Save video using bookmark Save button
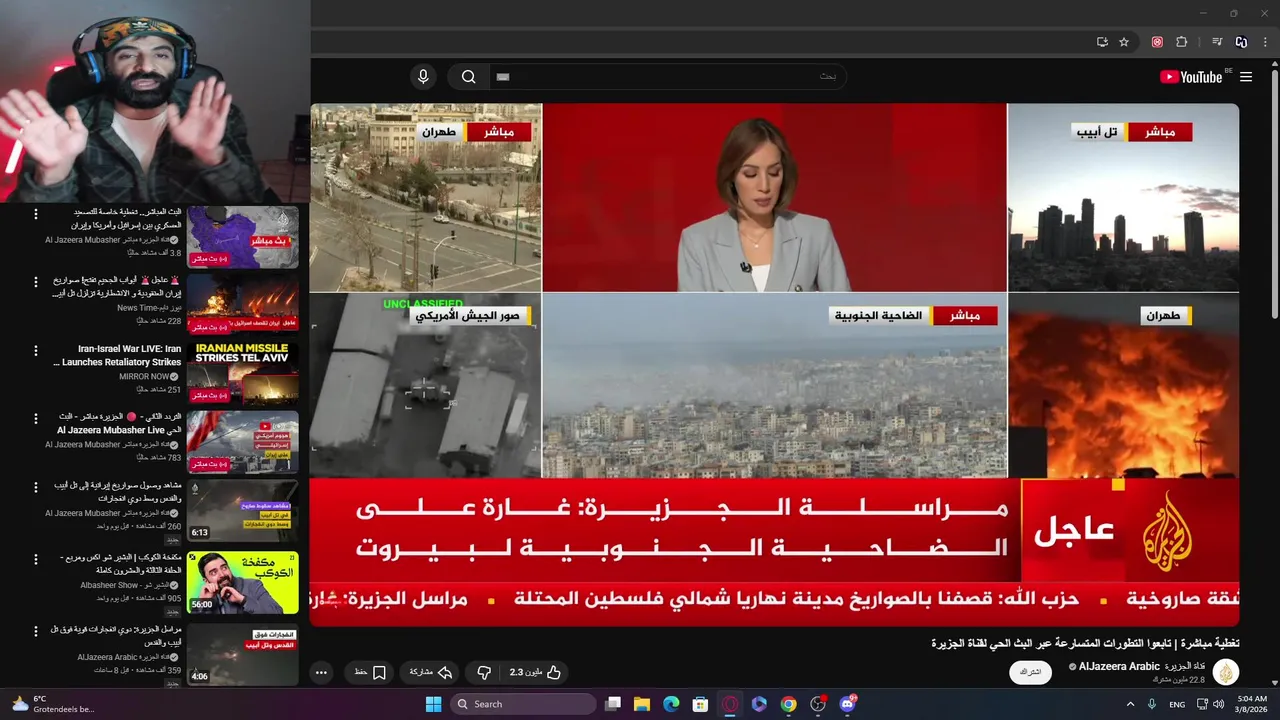Image resolution: width=1280 pixels, height=720 pixels. 370,672
